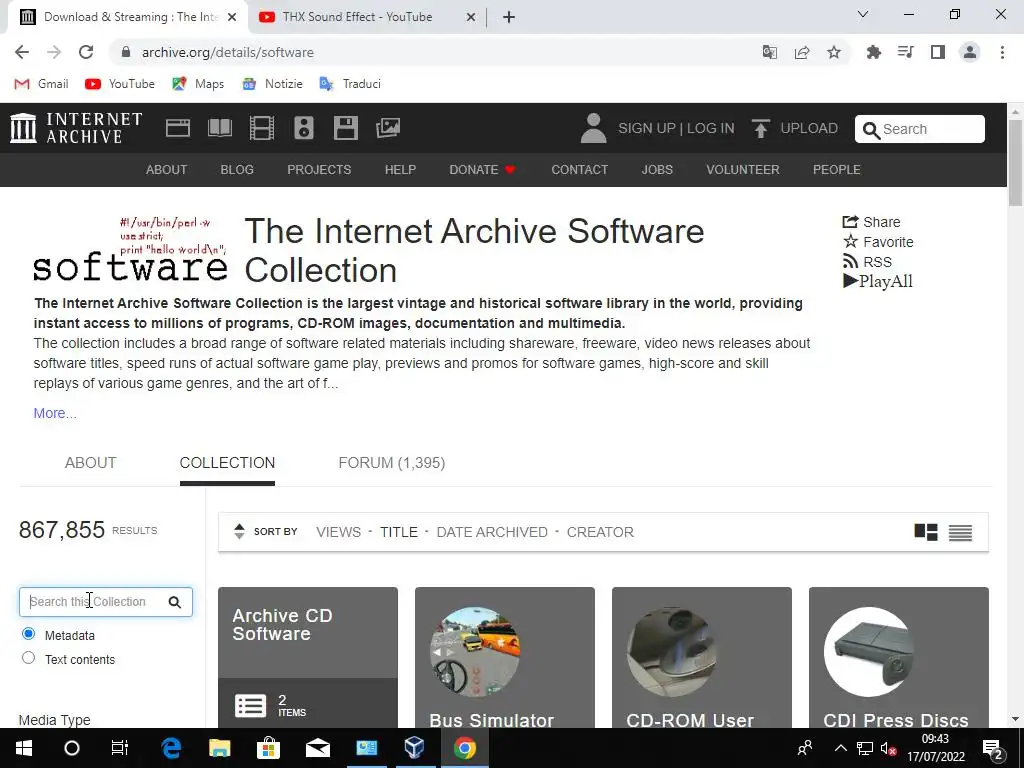The width and height of the screenshot is (1024, 768).
Task: Sort results by DATE ARCHIVED
Action: click(492, 532)
